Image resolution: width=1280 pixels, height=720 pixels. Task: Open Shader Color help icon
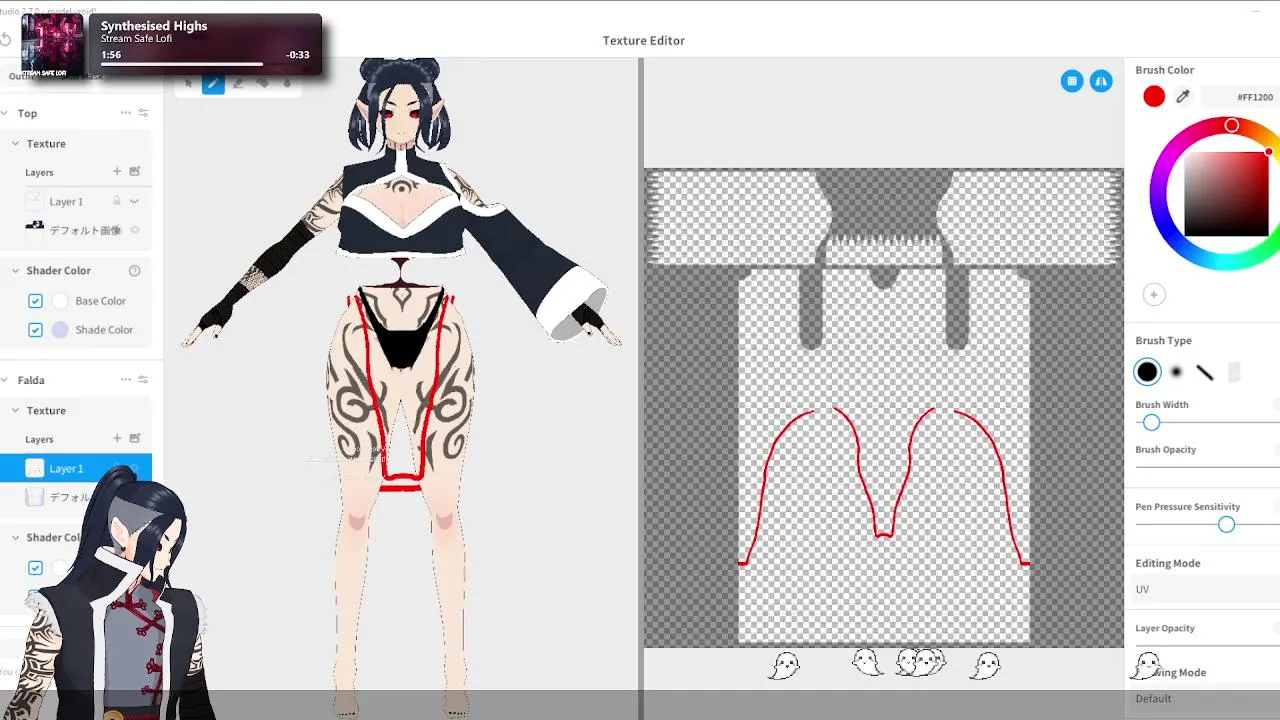[135, 271]
